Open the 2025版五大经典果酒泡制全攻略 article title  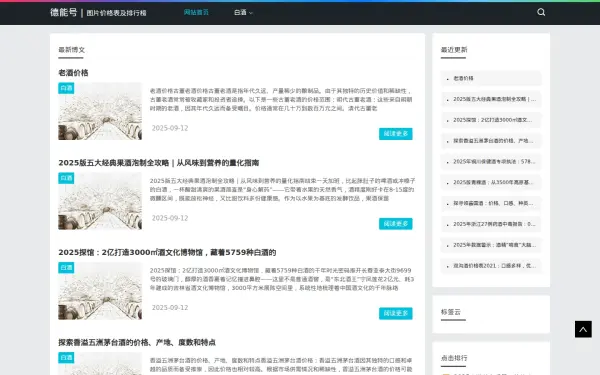click(158, 163)
